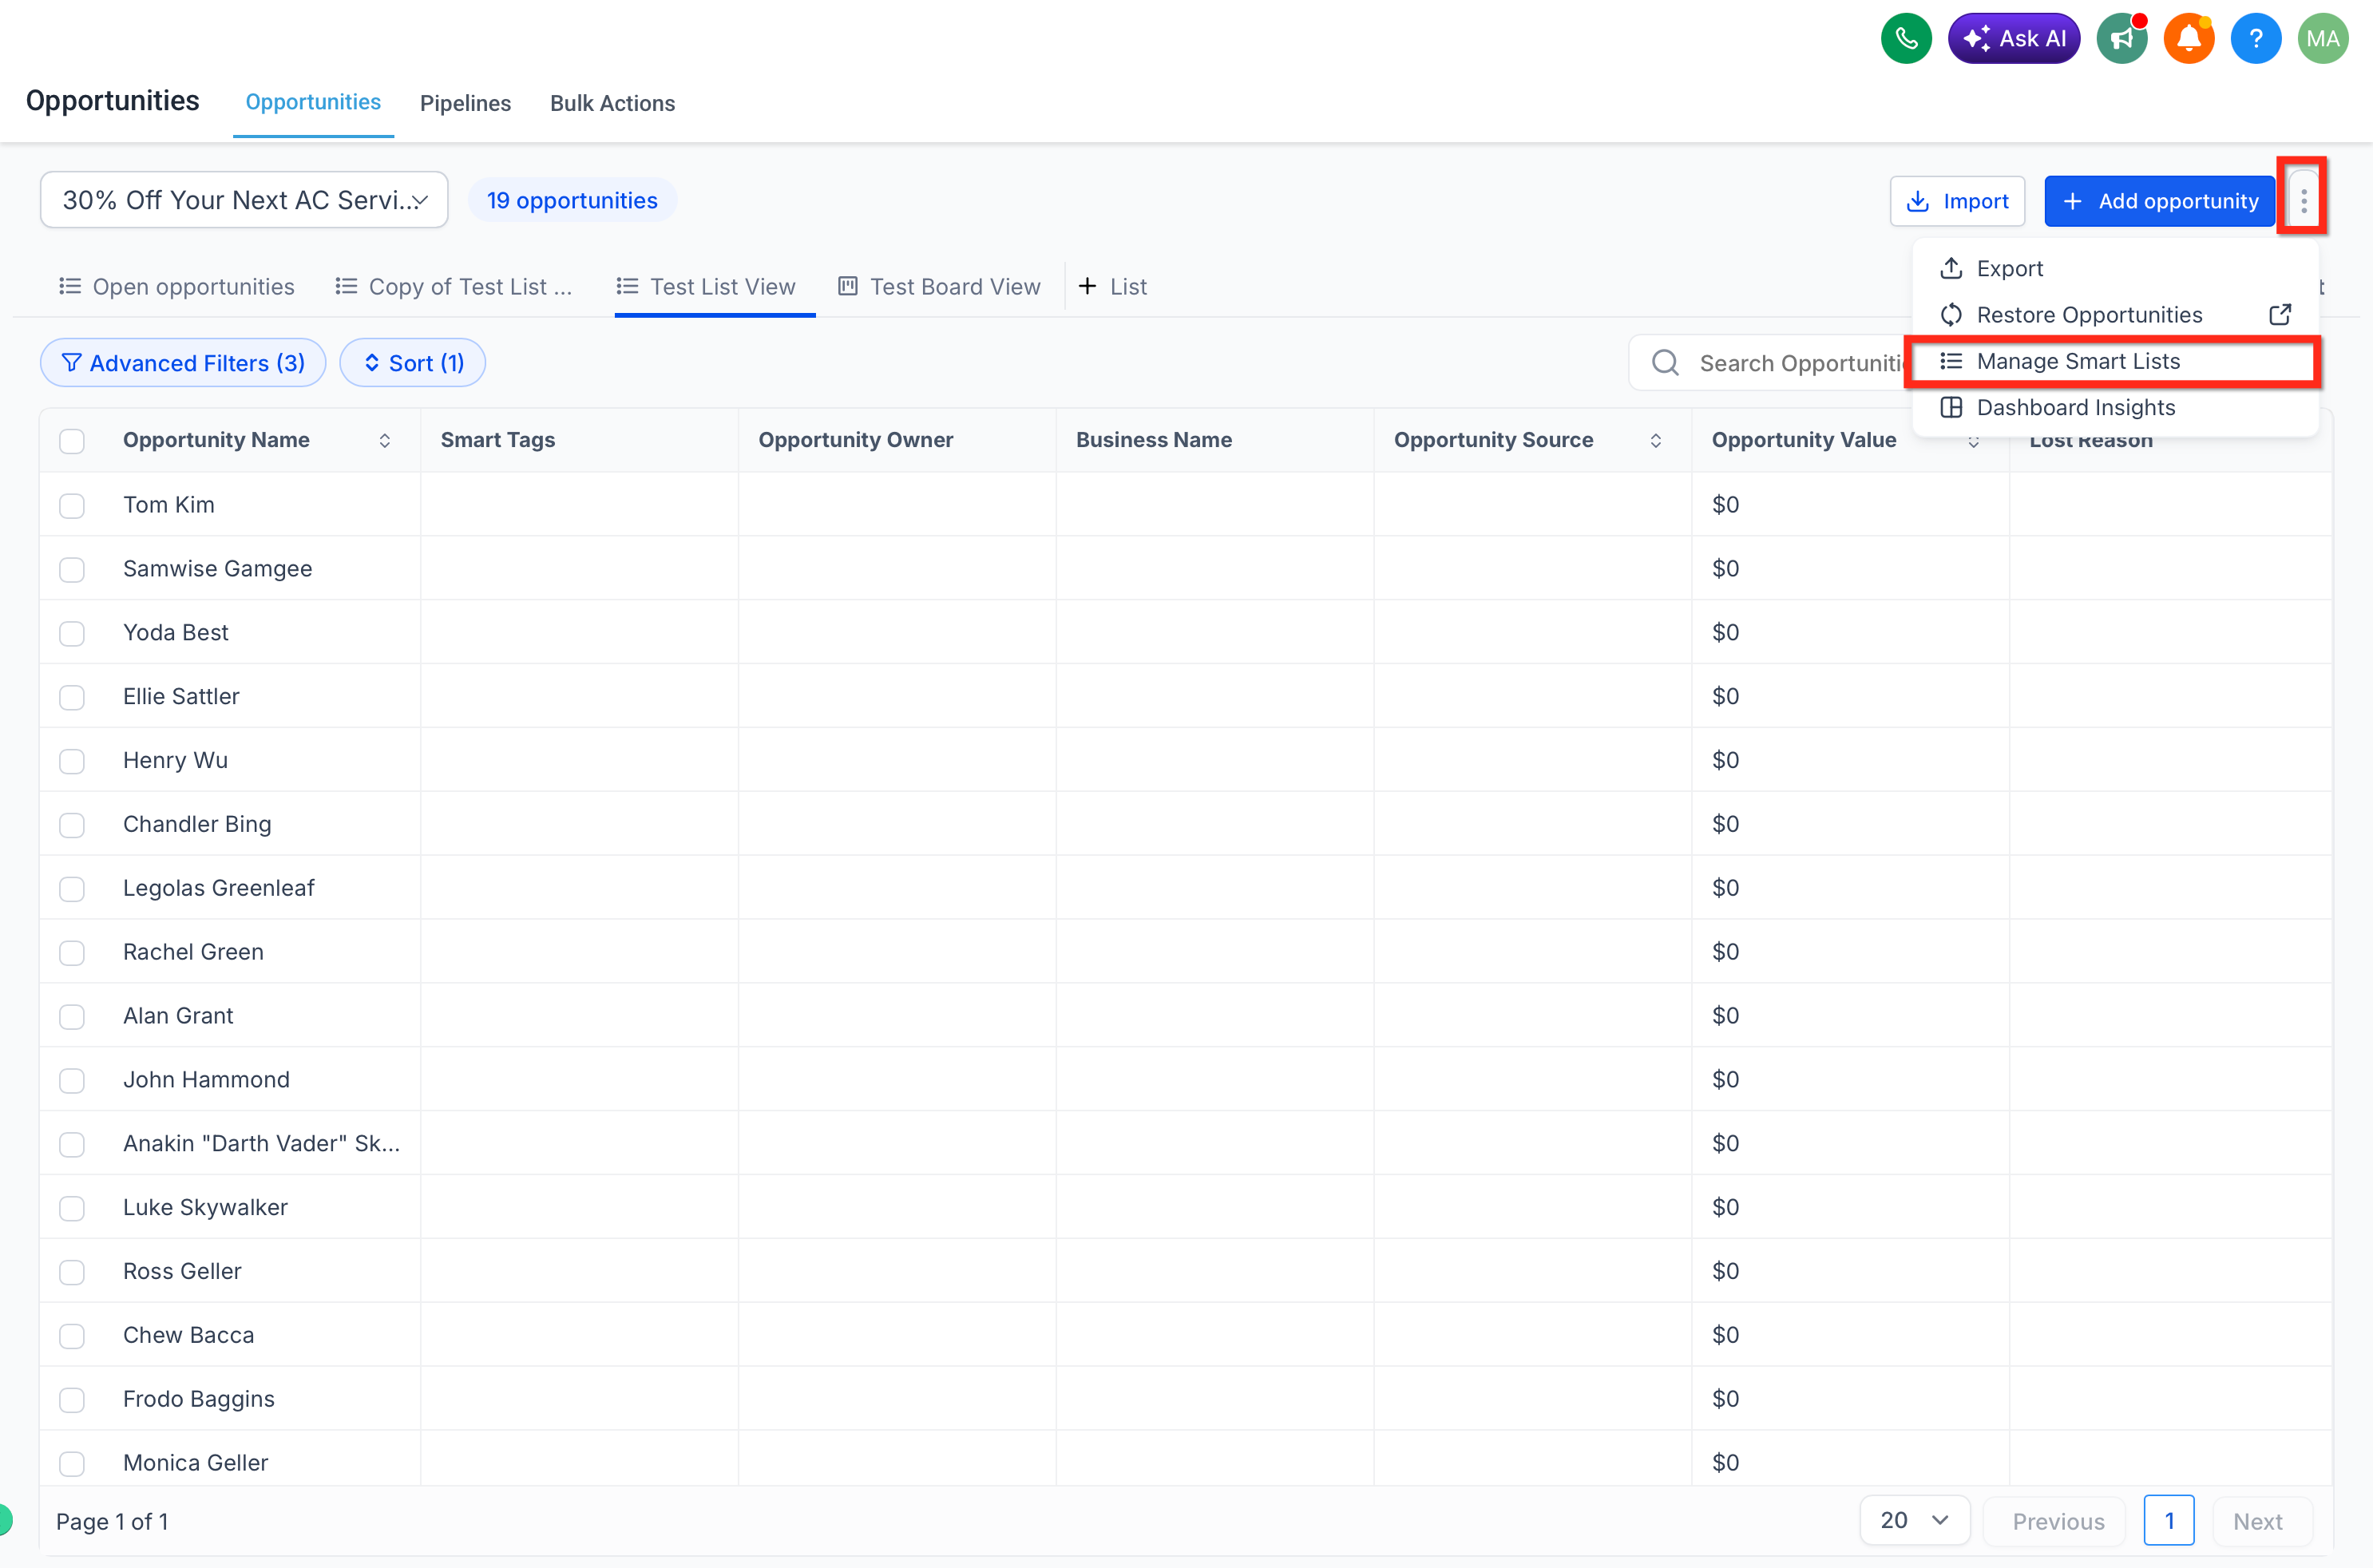
Task: Open the John Hammond opportunity
Action: [x=206, y=1079]
